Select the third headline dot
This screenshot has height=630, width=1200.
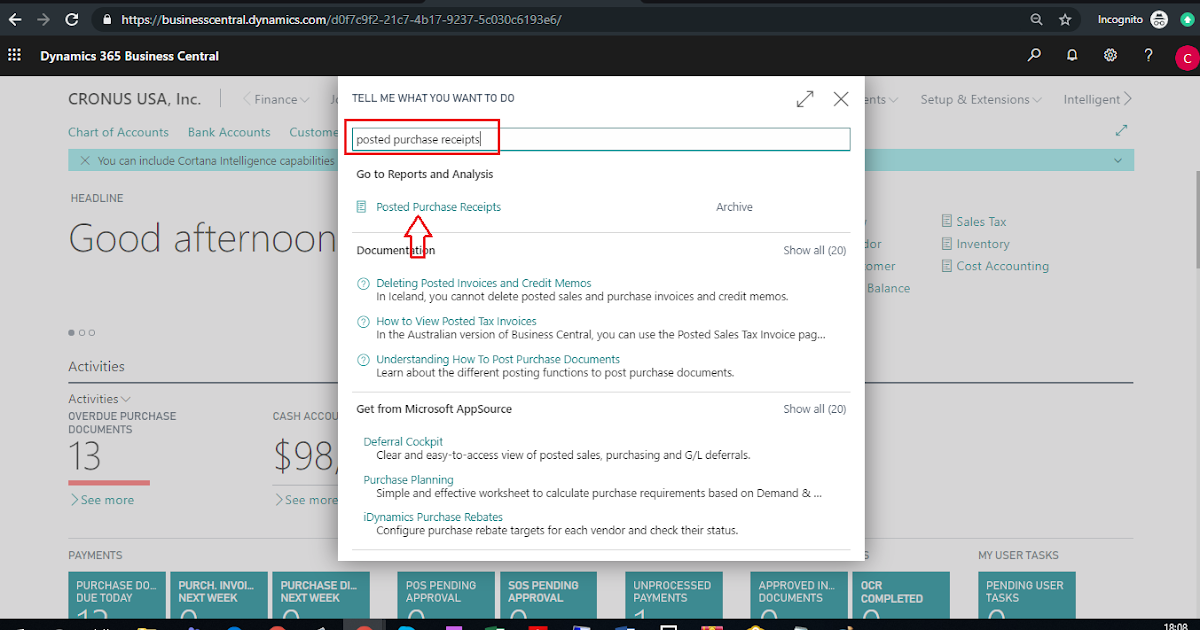pos(92,332)
